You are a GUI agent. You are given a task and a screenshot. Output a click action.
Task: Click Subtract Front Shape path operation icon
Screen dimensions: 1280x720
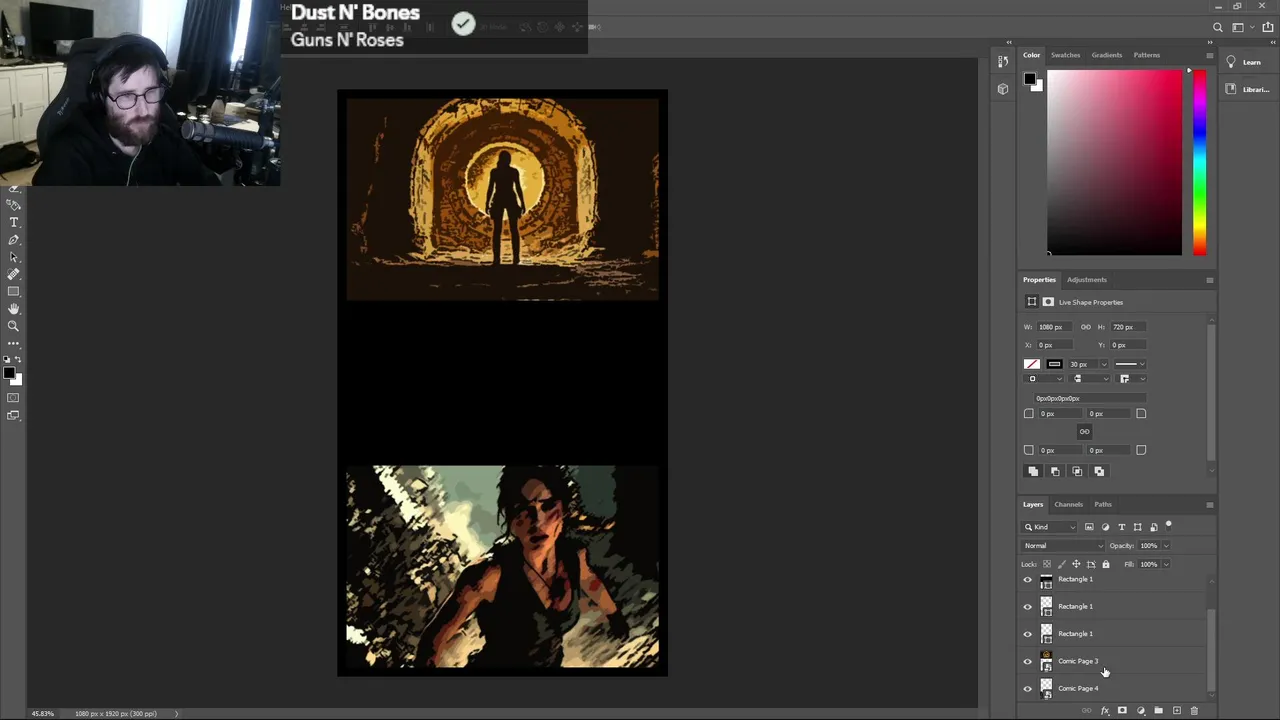(x=1055, y=471)
